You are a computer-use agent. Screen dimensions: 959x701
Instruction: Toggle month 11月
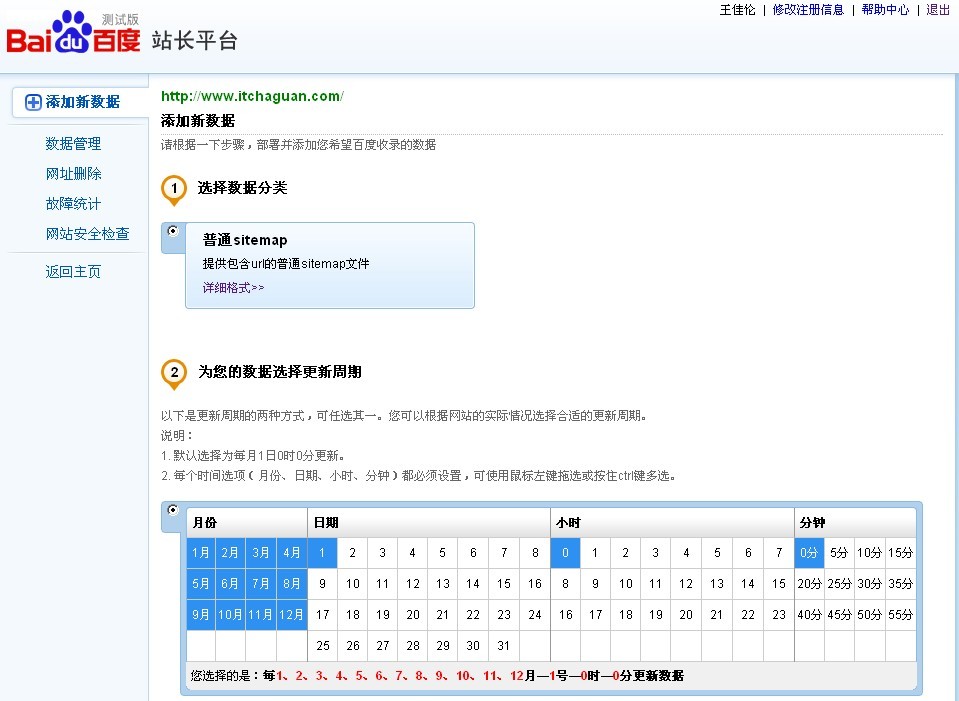coord(261,615)
